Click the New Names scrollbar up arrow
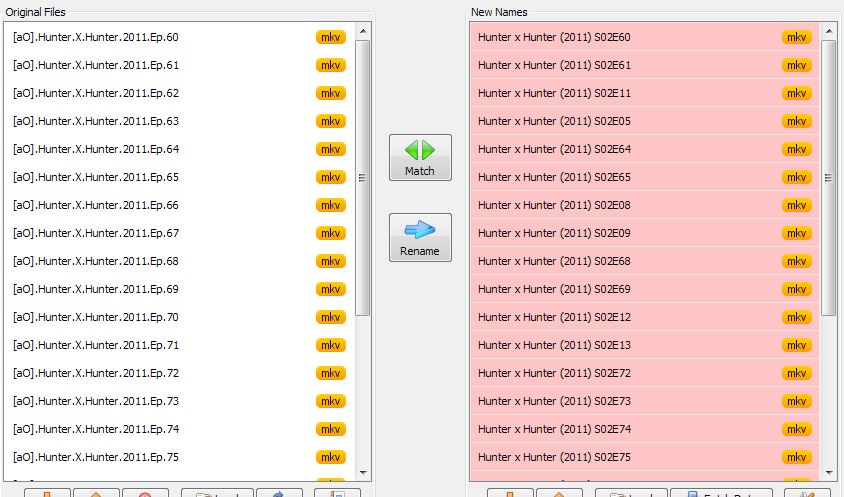Screen dimensions: 844x497 click(x=828, y=31)
